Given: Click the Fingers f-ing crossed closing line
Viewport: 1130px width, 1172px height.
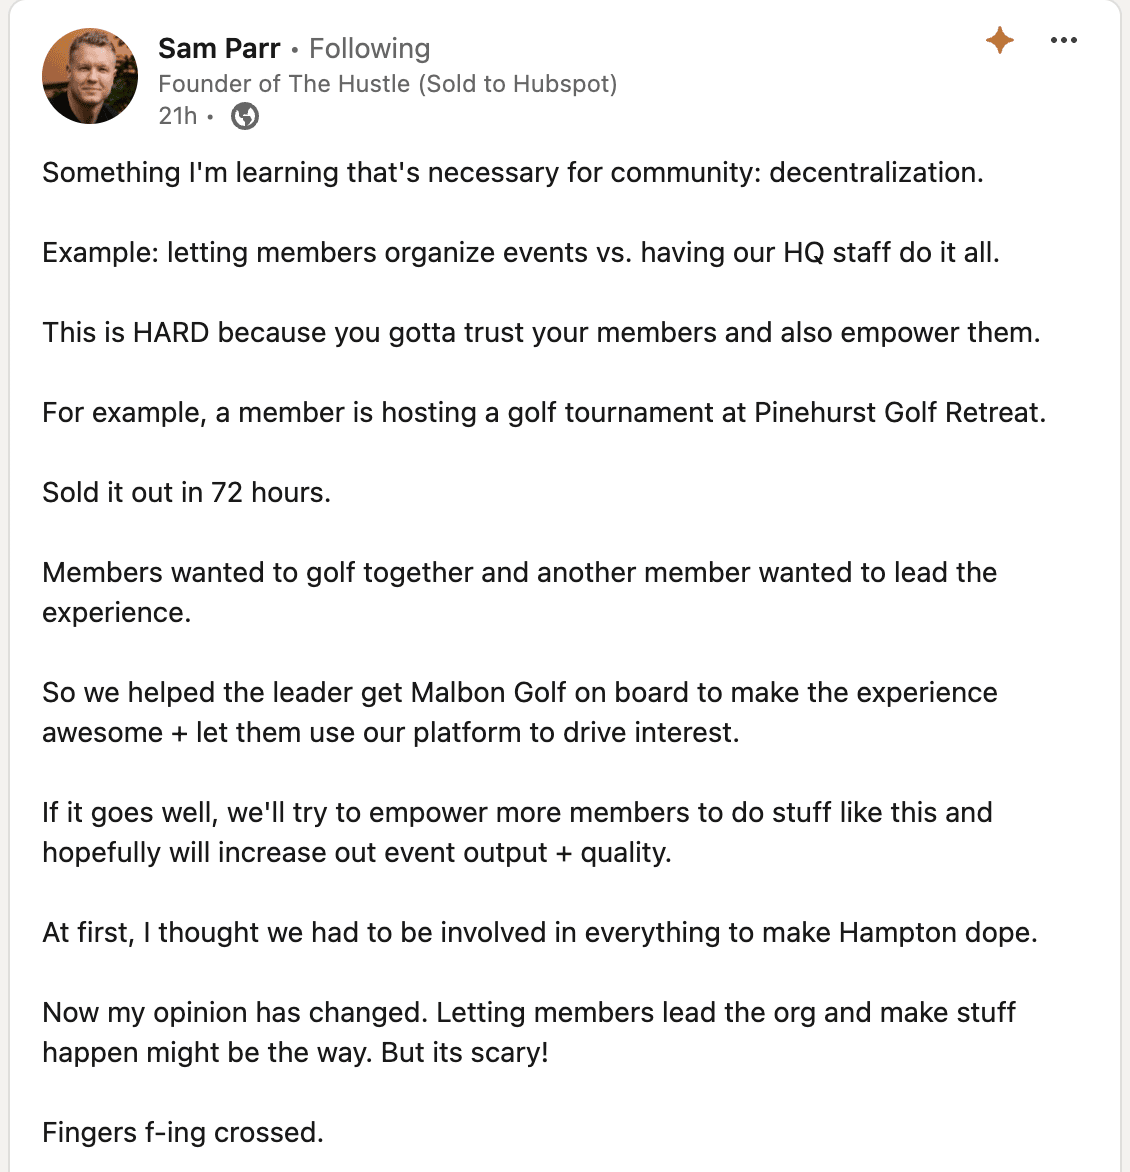Looking at the screenshot, I should pyautogui.click(x=183, y=1132).
